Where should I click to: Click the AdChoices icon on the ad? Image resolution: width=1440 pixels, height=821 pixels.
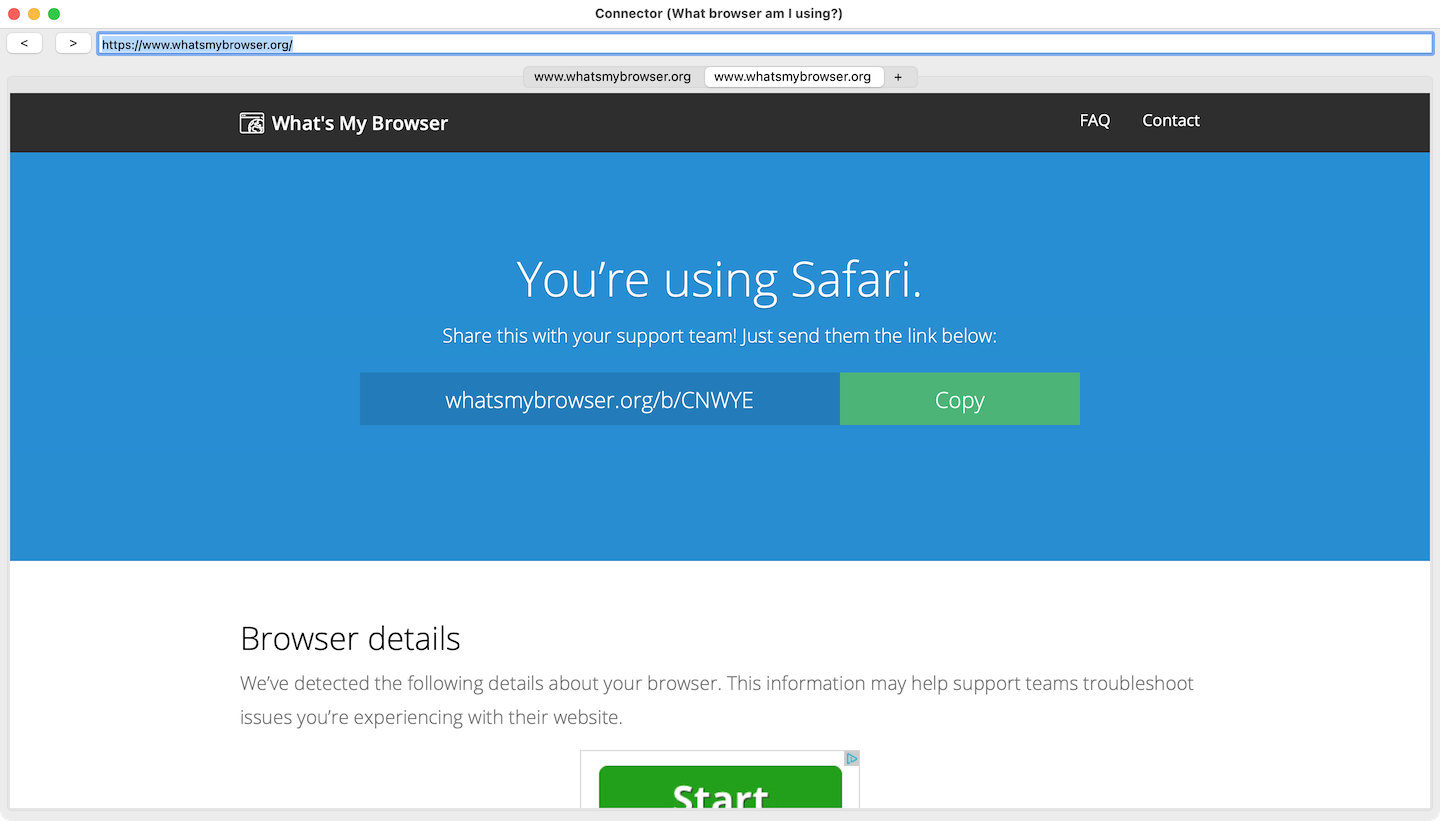851,759
